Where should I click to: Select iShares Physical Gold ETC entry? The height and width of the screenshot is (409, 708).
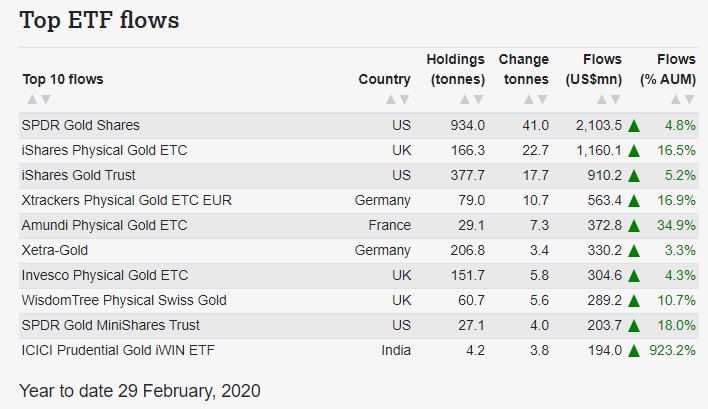tap(104, 150)
